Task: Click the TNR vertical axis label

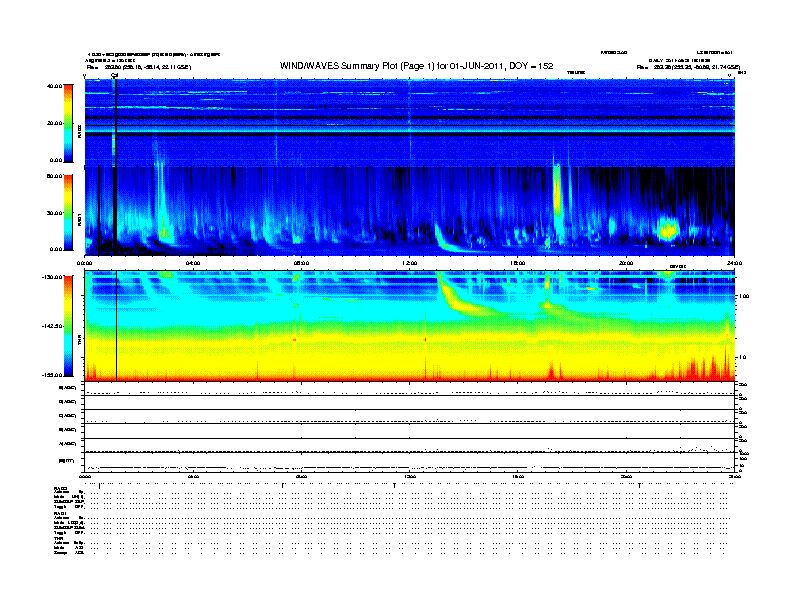Action: (x=79, y=341)
